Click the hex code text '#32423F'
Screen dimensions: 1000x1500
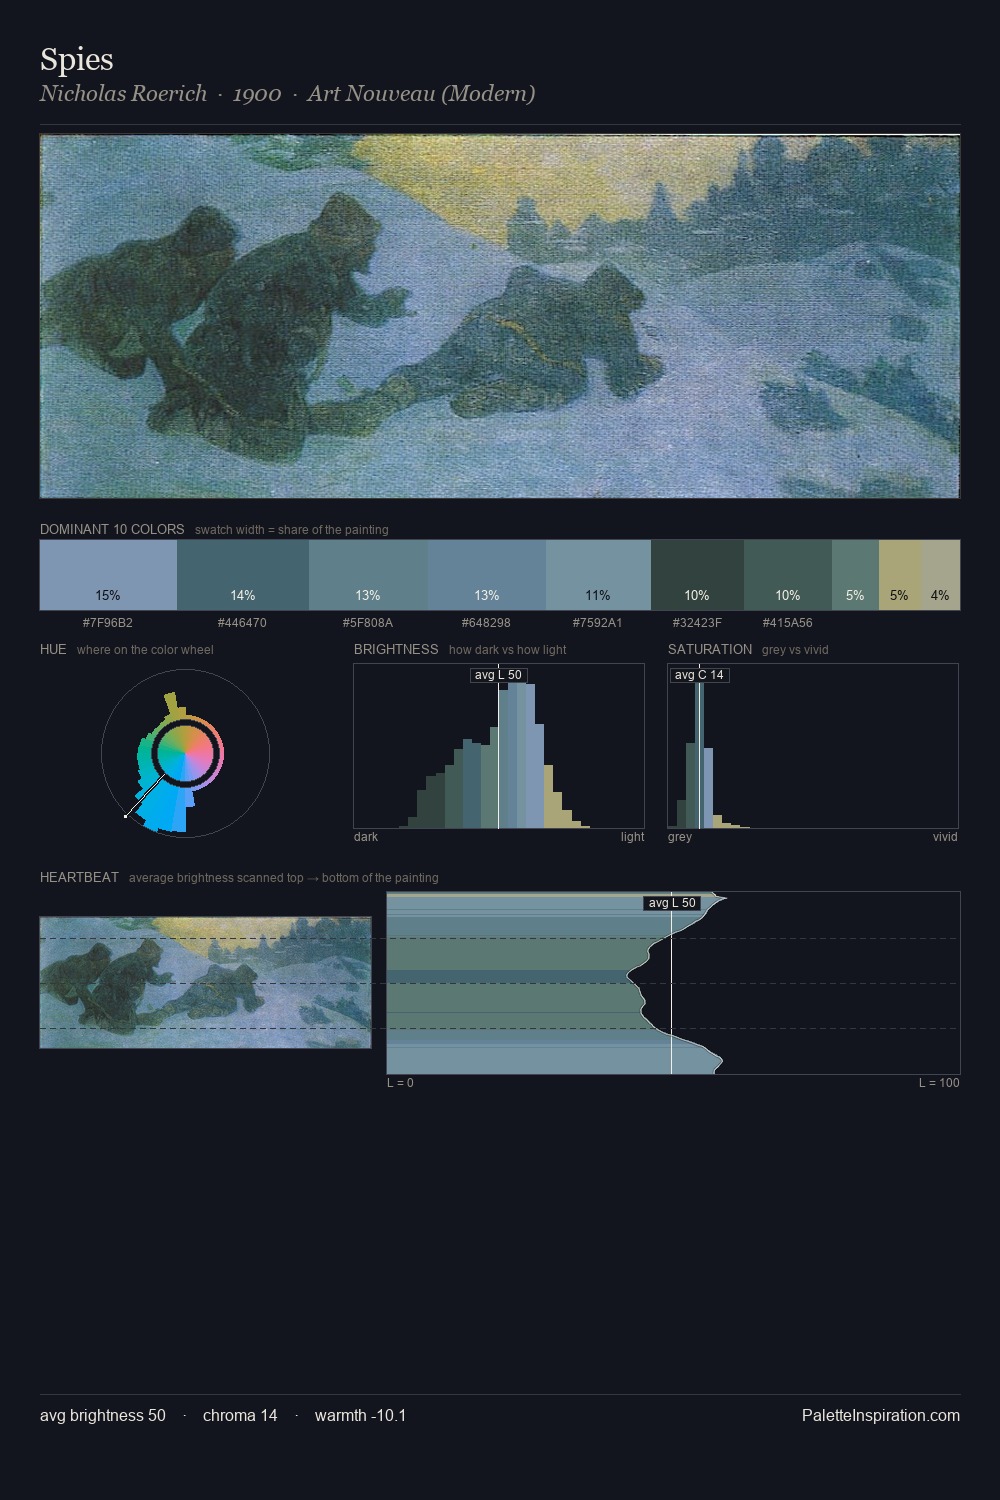pos(697,623)
